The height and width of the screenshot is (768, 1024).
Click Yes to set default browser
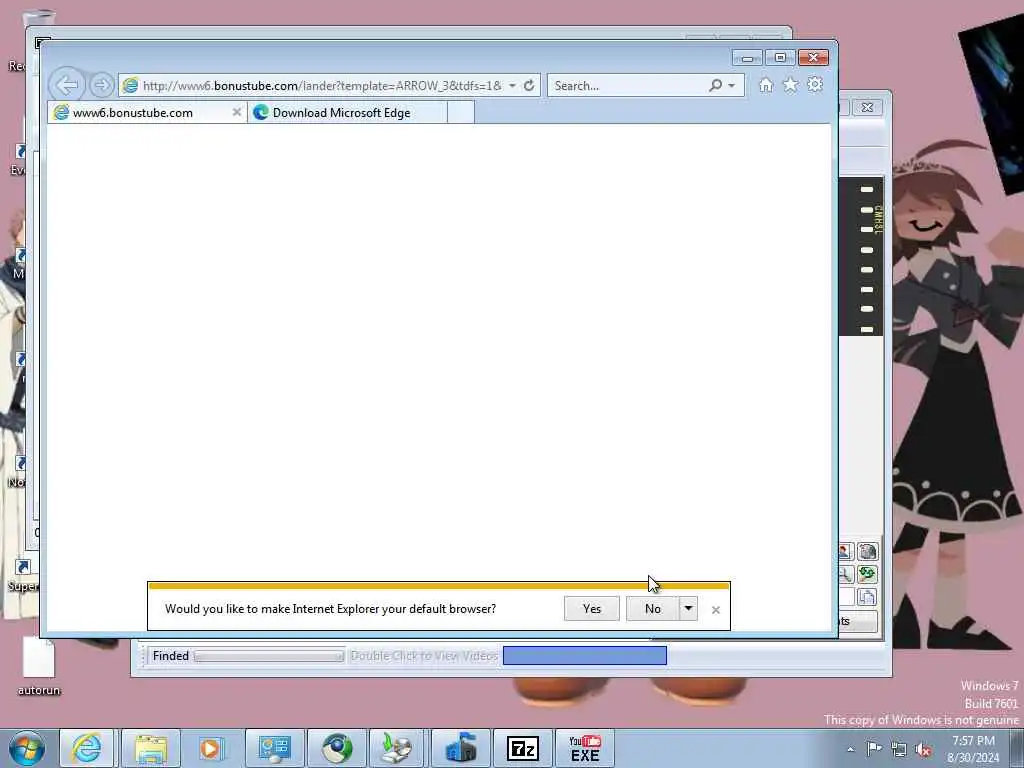pos(592,609)
